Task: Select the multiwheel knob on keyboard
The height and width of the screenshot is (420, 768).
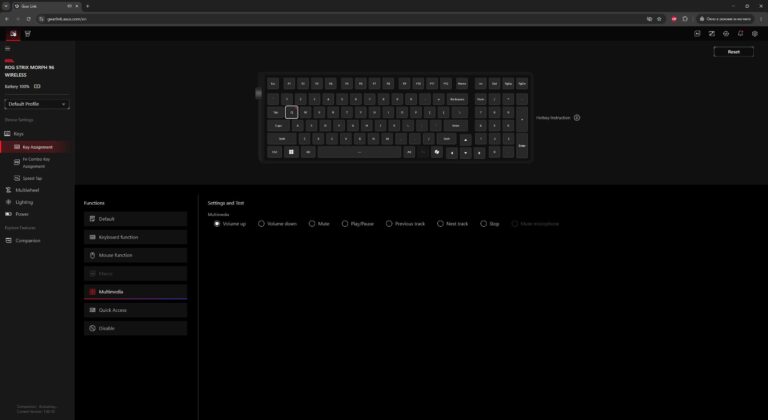Action: (x=259, y=93)
